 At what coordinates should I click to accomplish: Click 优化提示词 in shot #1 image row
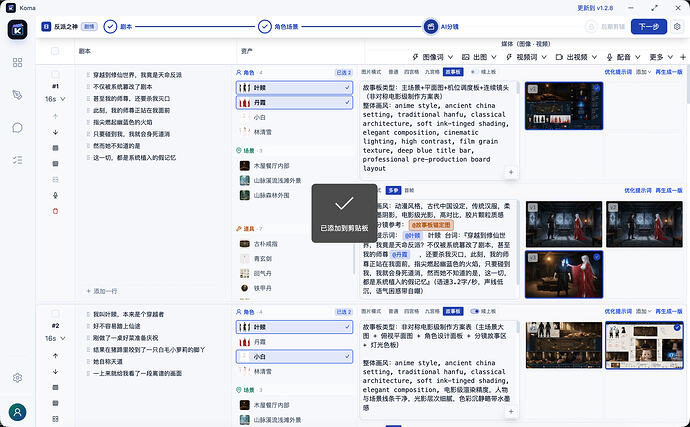[618, 72]
